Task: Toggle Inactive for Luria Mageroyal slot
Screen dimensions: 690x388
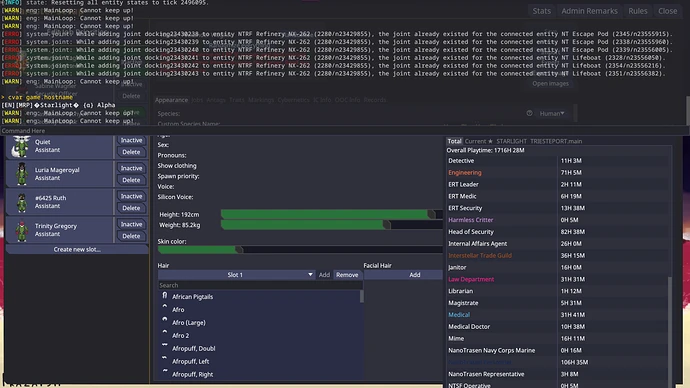Action: tap(131, 168)
